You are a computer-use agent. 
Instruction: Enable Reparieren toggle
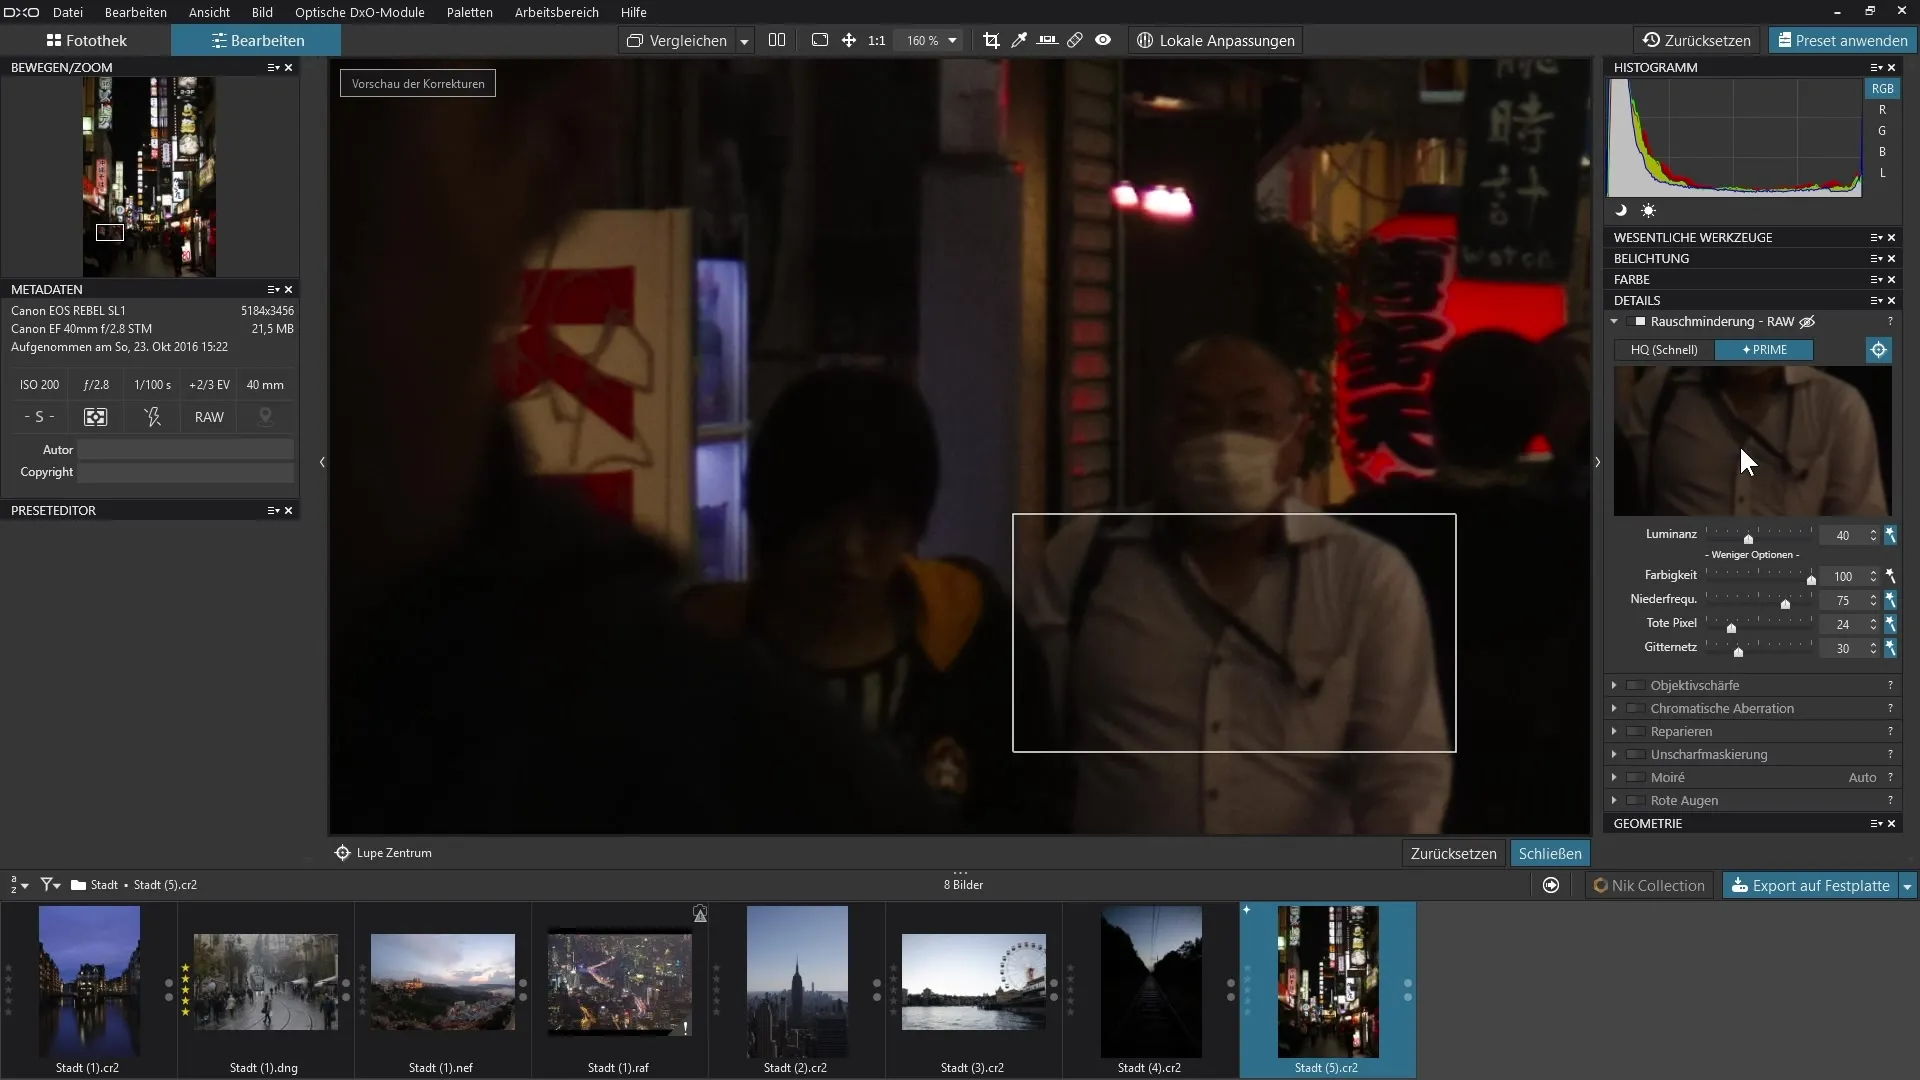tap(1636, 732)
